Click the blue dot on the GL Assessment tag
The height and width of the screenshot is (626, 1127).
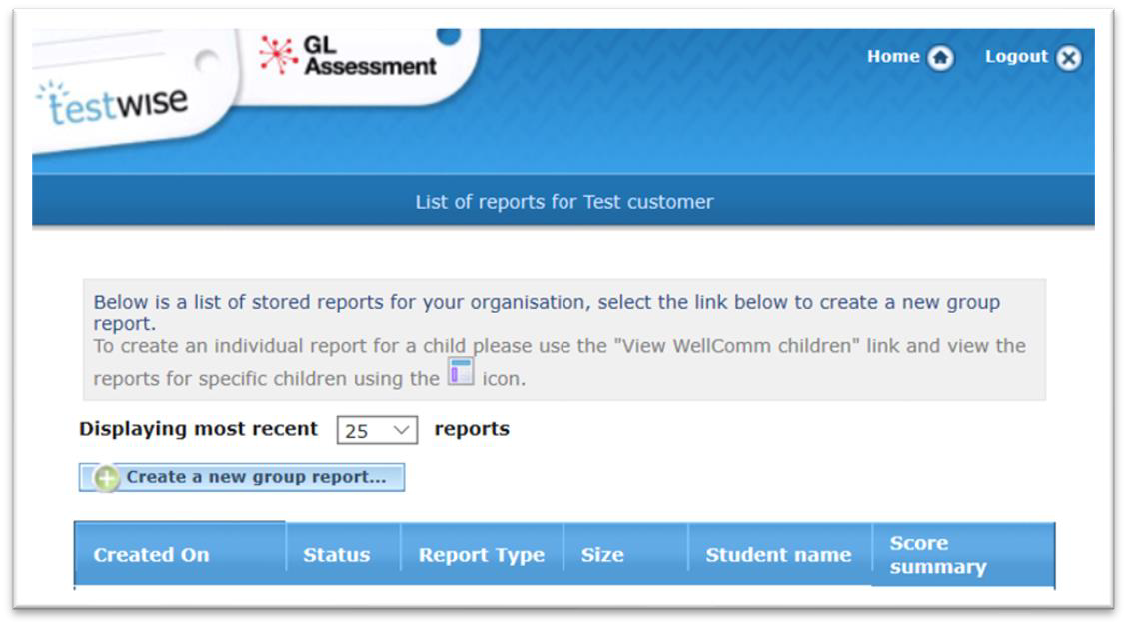click(x=449, y=36)
